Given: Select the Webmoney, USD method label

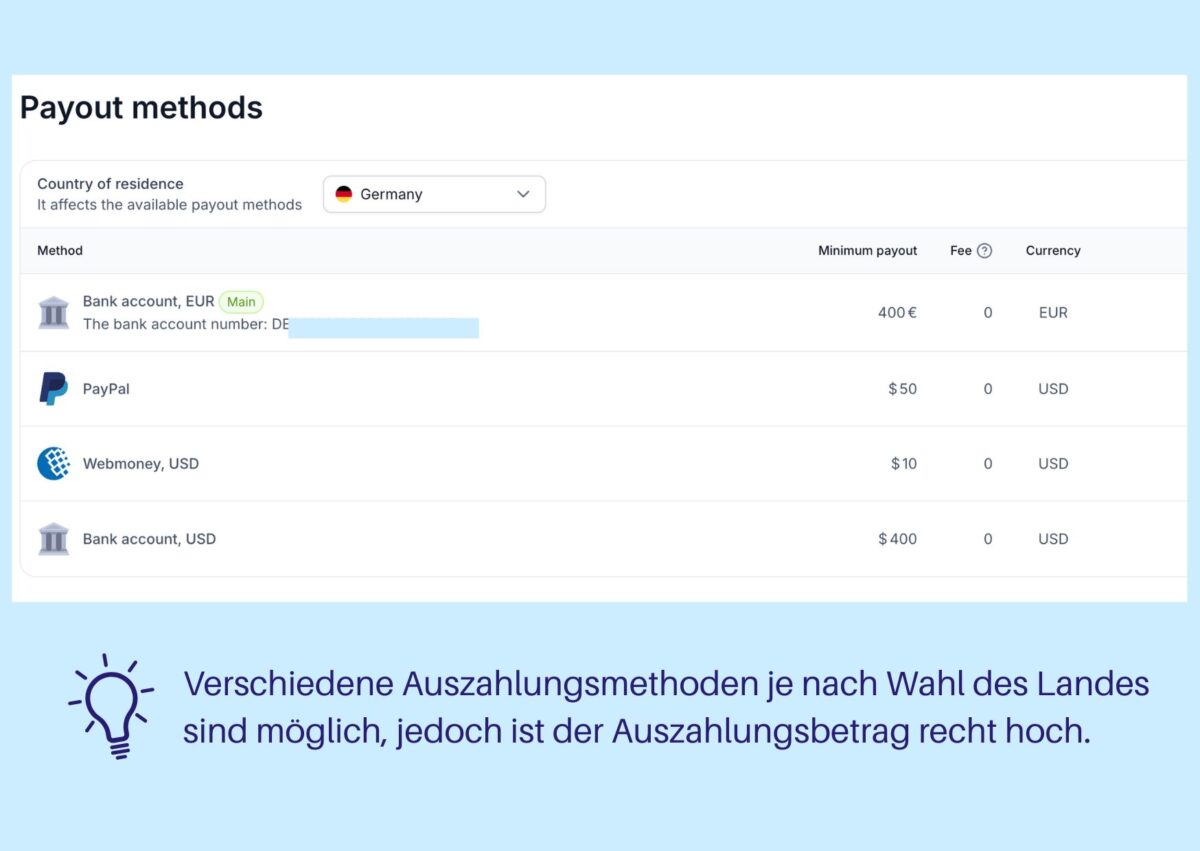Looking at the screenshot, I should click(x=141, y=464).
